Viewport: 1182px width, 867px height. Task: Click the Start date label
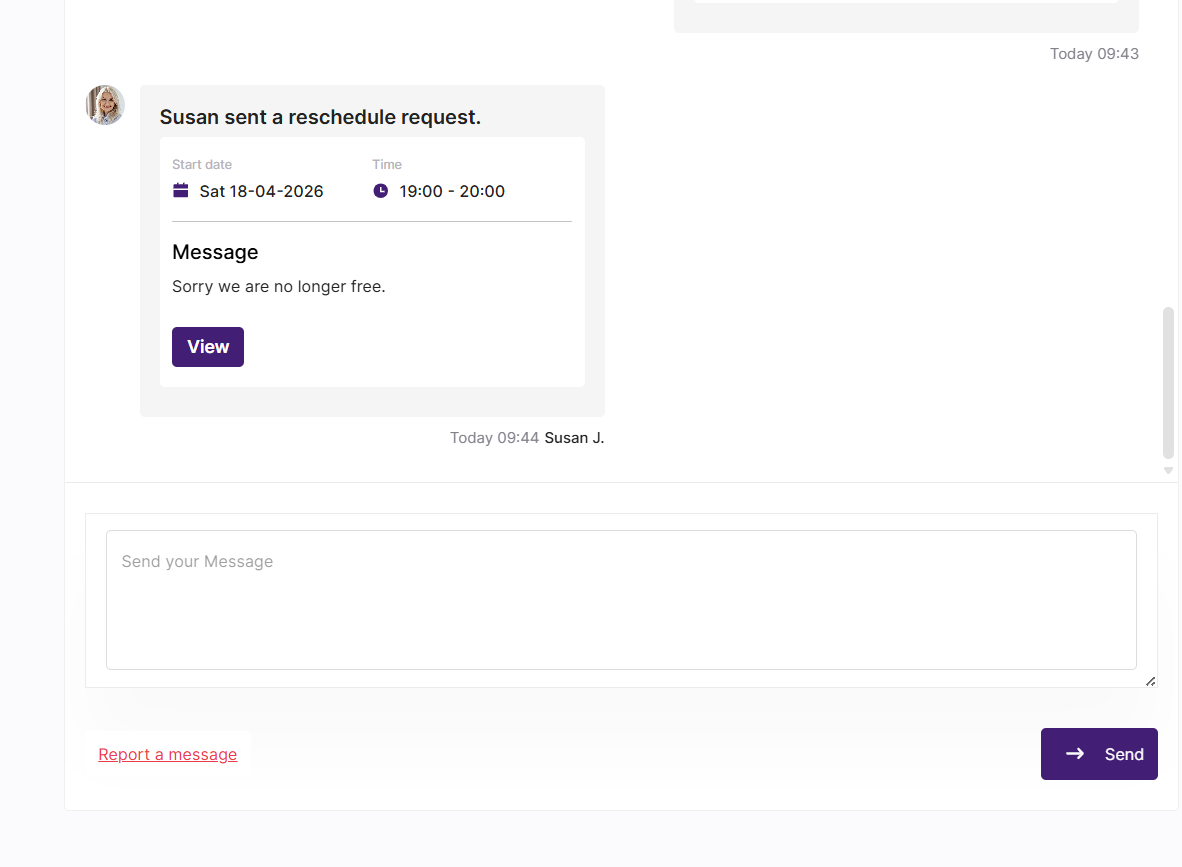(202, 165)
